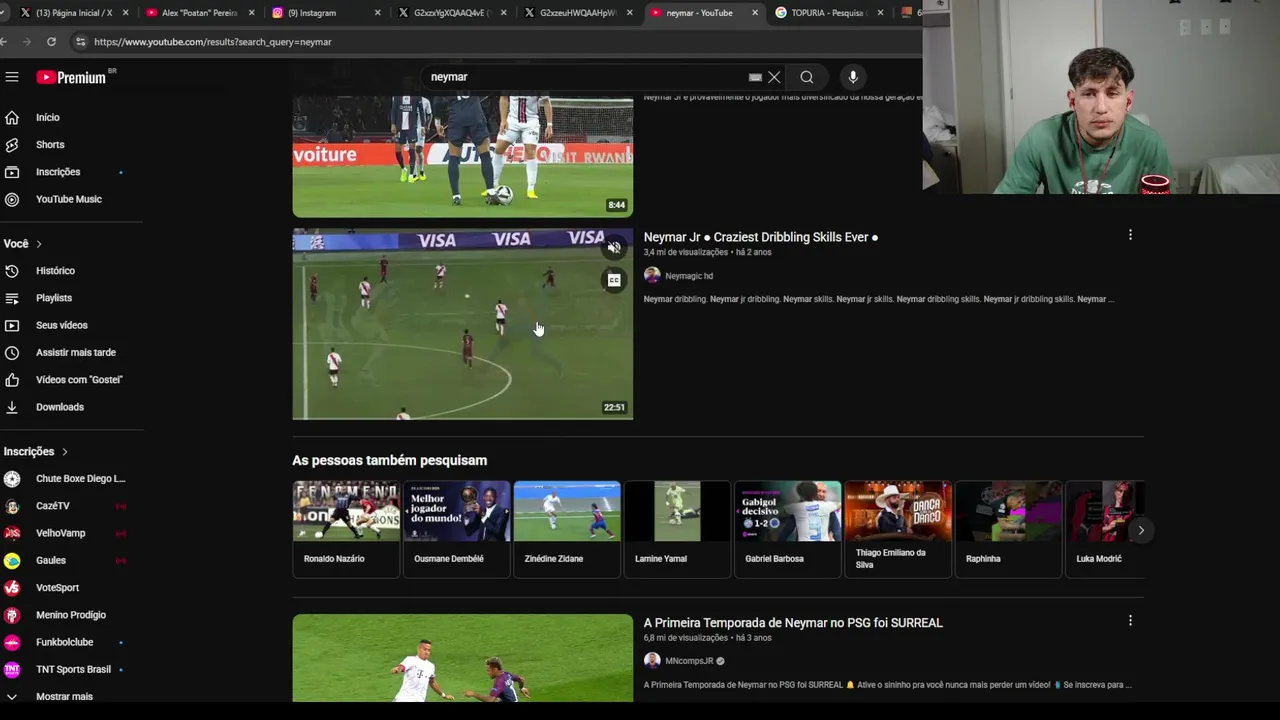Open more options for Primeira Temporada no PSG video
The width and height of the screenshot is (1280, 720).
pyautogui.click(x=1130, y=621)
